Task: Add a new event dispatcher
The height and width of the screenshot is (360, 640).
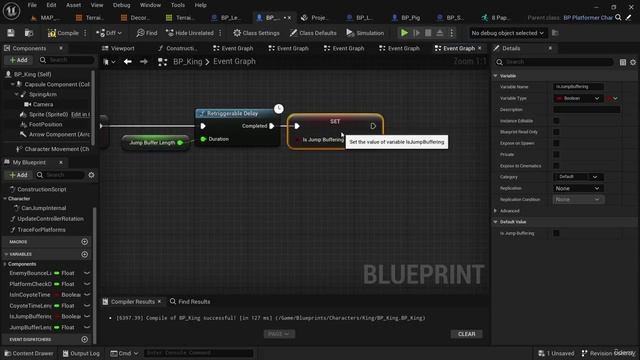Action: tap(84, 339)
